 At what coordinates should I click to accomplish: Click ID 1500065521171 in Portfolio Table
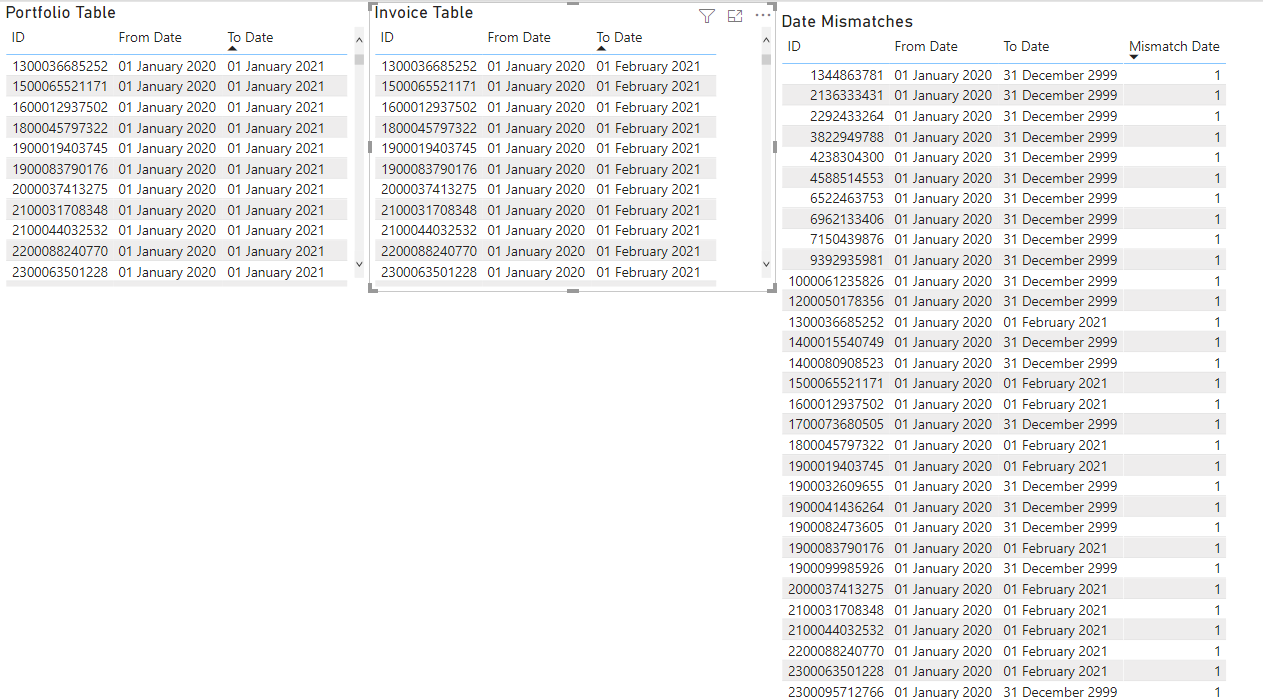click(60, 87)
